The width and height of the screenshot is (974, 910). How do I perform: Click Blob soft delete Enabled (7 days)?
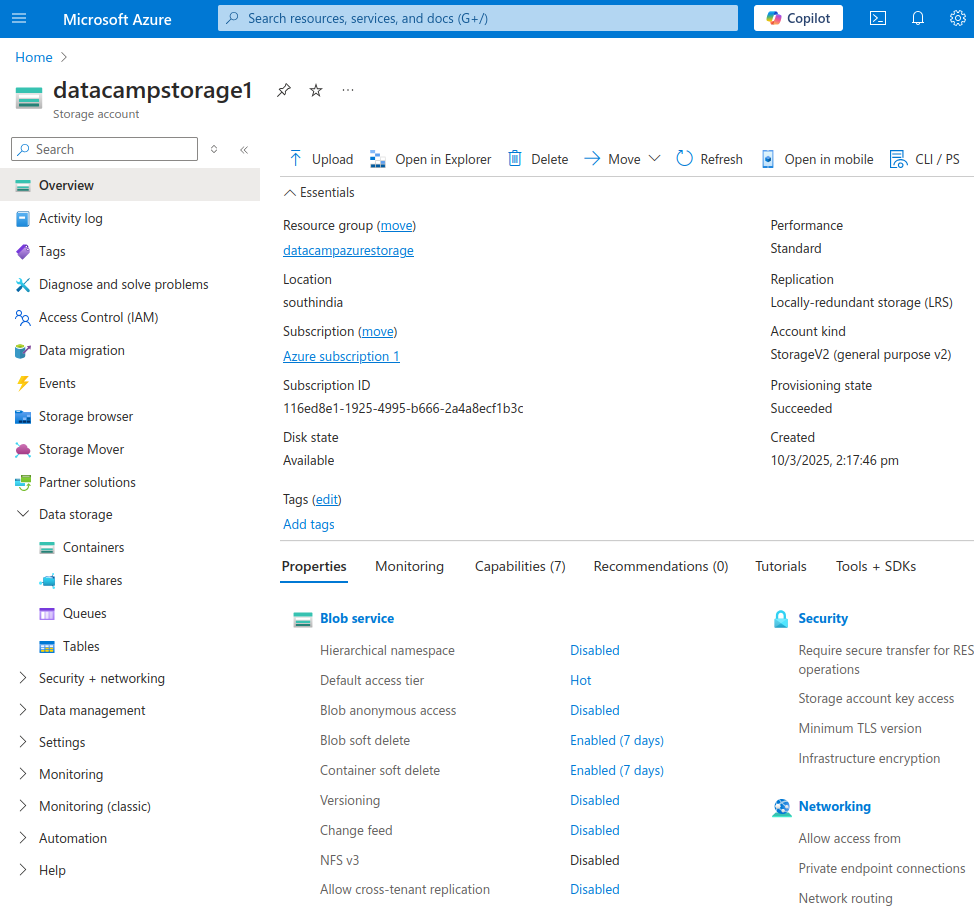pyautogui.click(x=617, y=740)
